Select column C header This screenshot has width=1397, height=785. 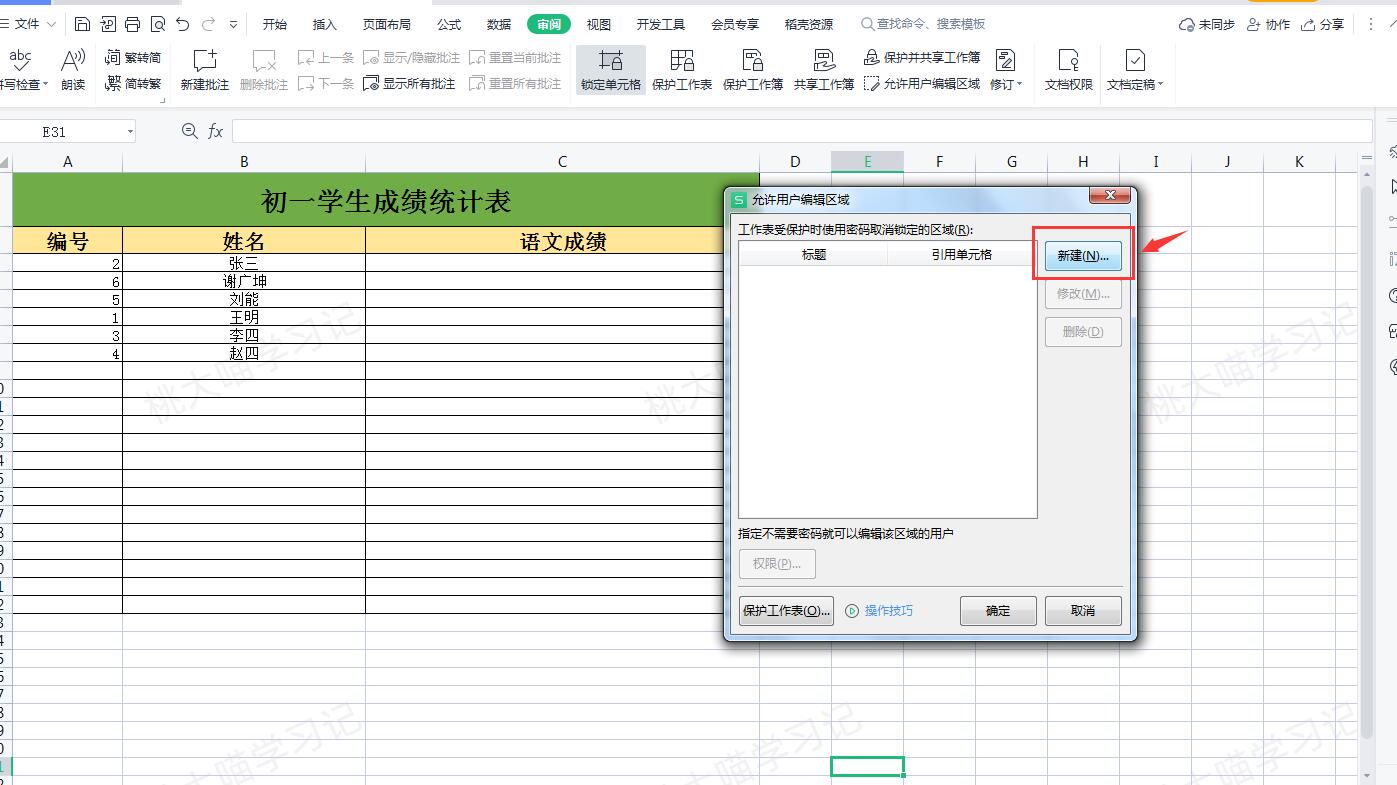[x=562, y=161]
